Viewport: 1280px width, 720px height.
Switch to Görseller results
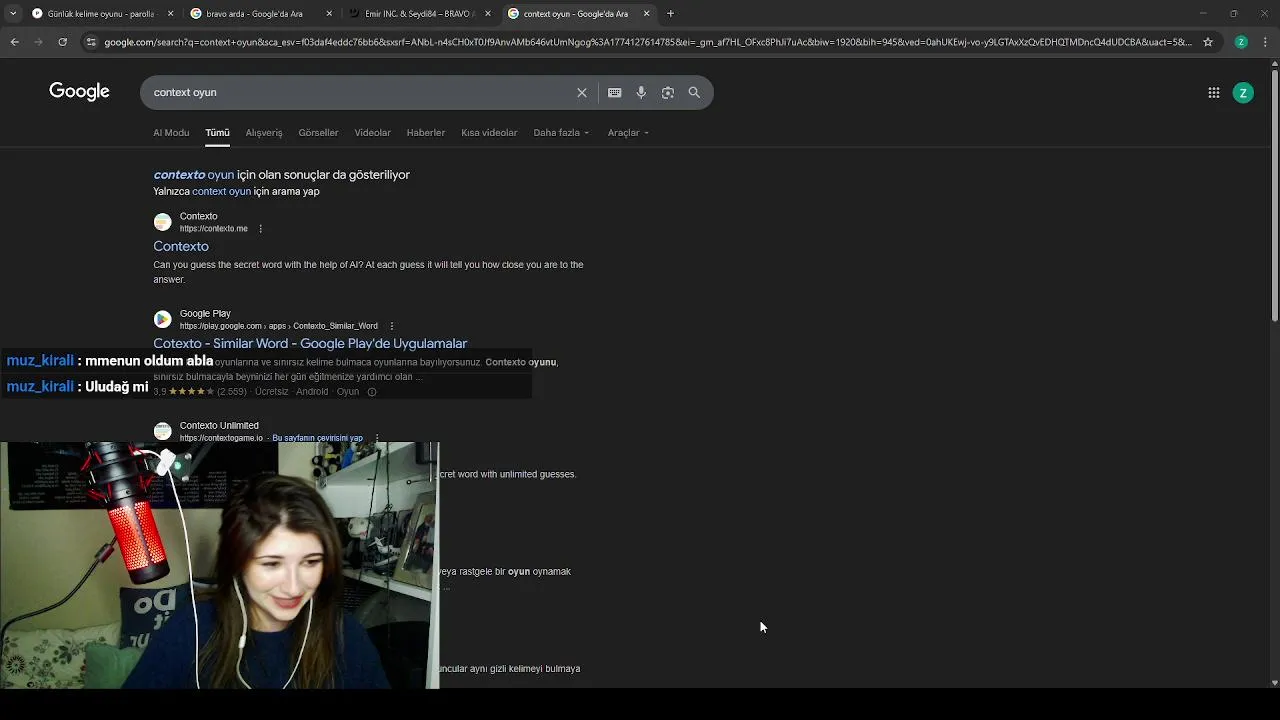(x=318, y=133)
